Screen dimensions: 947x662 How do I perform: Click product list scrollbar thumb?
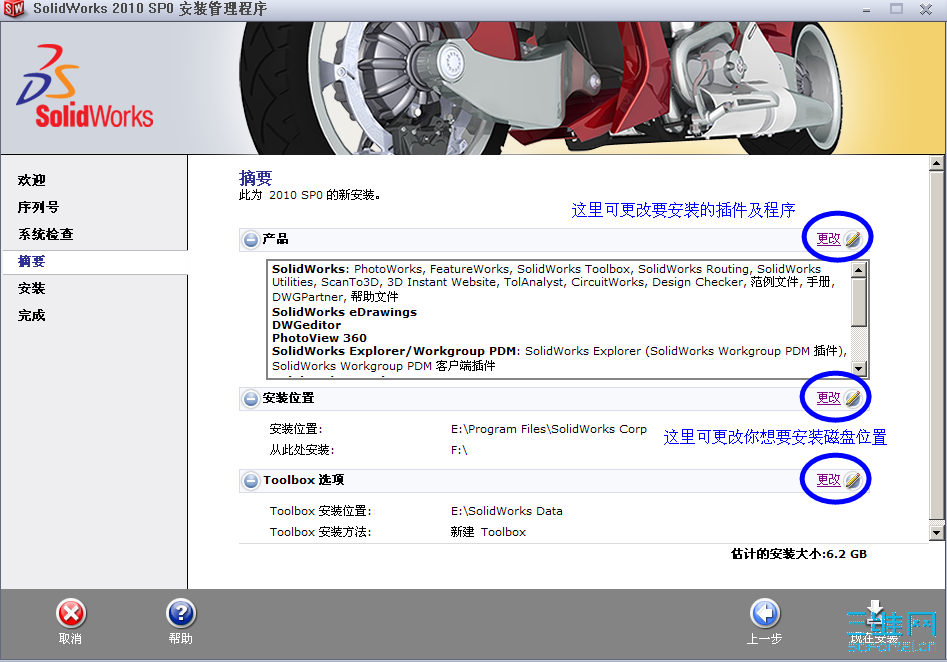(859, 302)
